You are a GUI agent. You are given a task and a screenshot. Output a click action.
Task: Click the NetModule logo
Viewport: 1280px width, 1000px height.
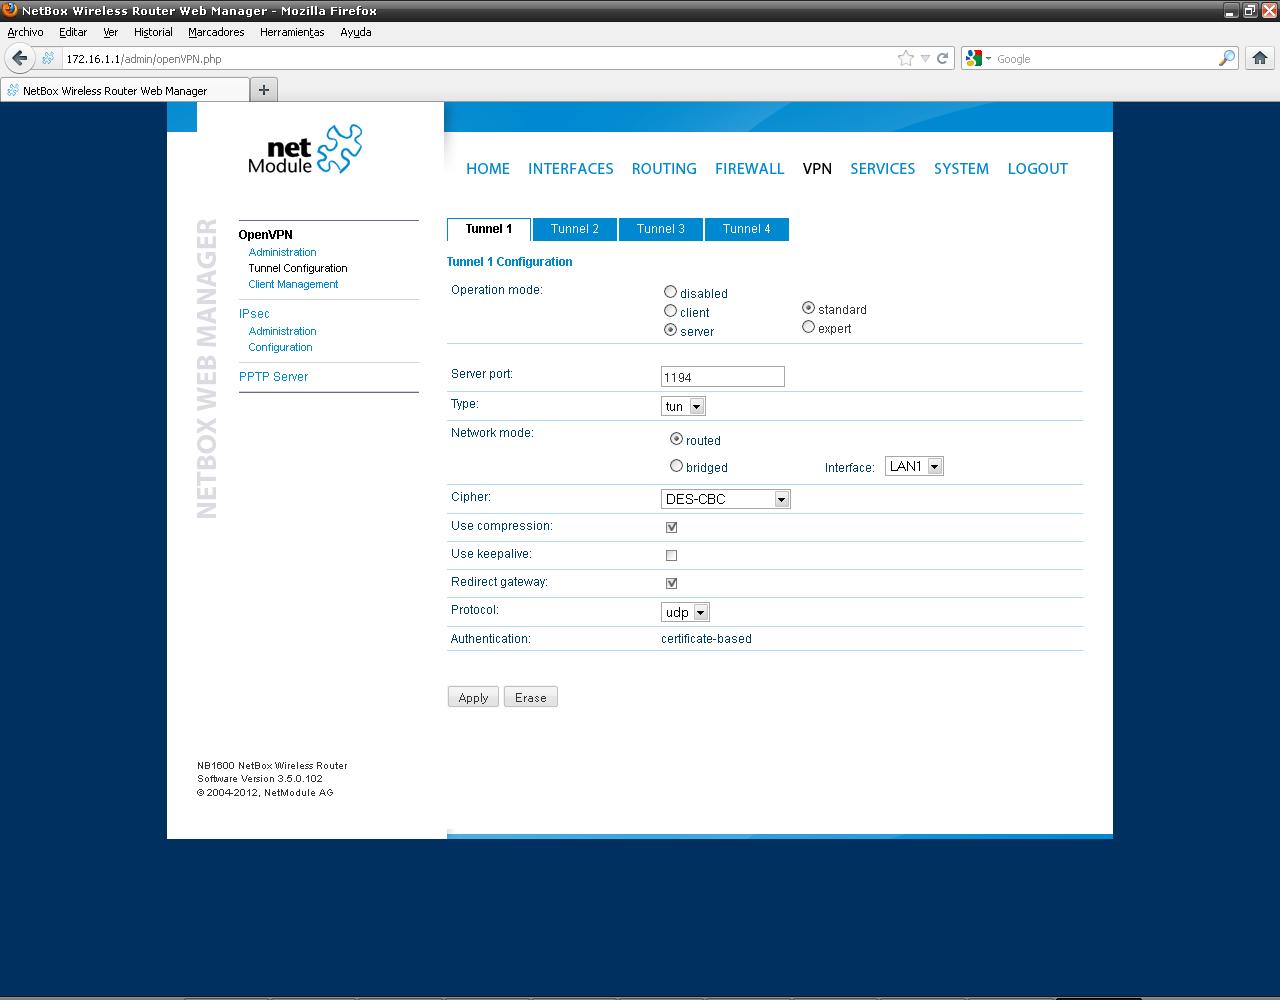click(x=305, y=150)
